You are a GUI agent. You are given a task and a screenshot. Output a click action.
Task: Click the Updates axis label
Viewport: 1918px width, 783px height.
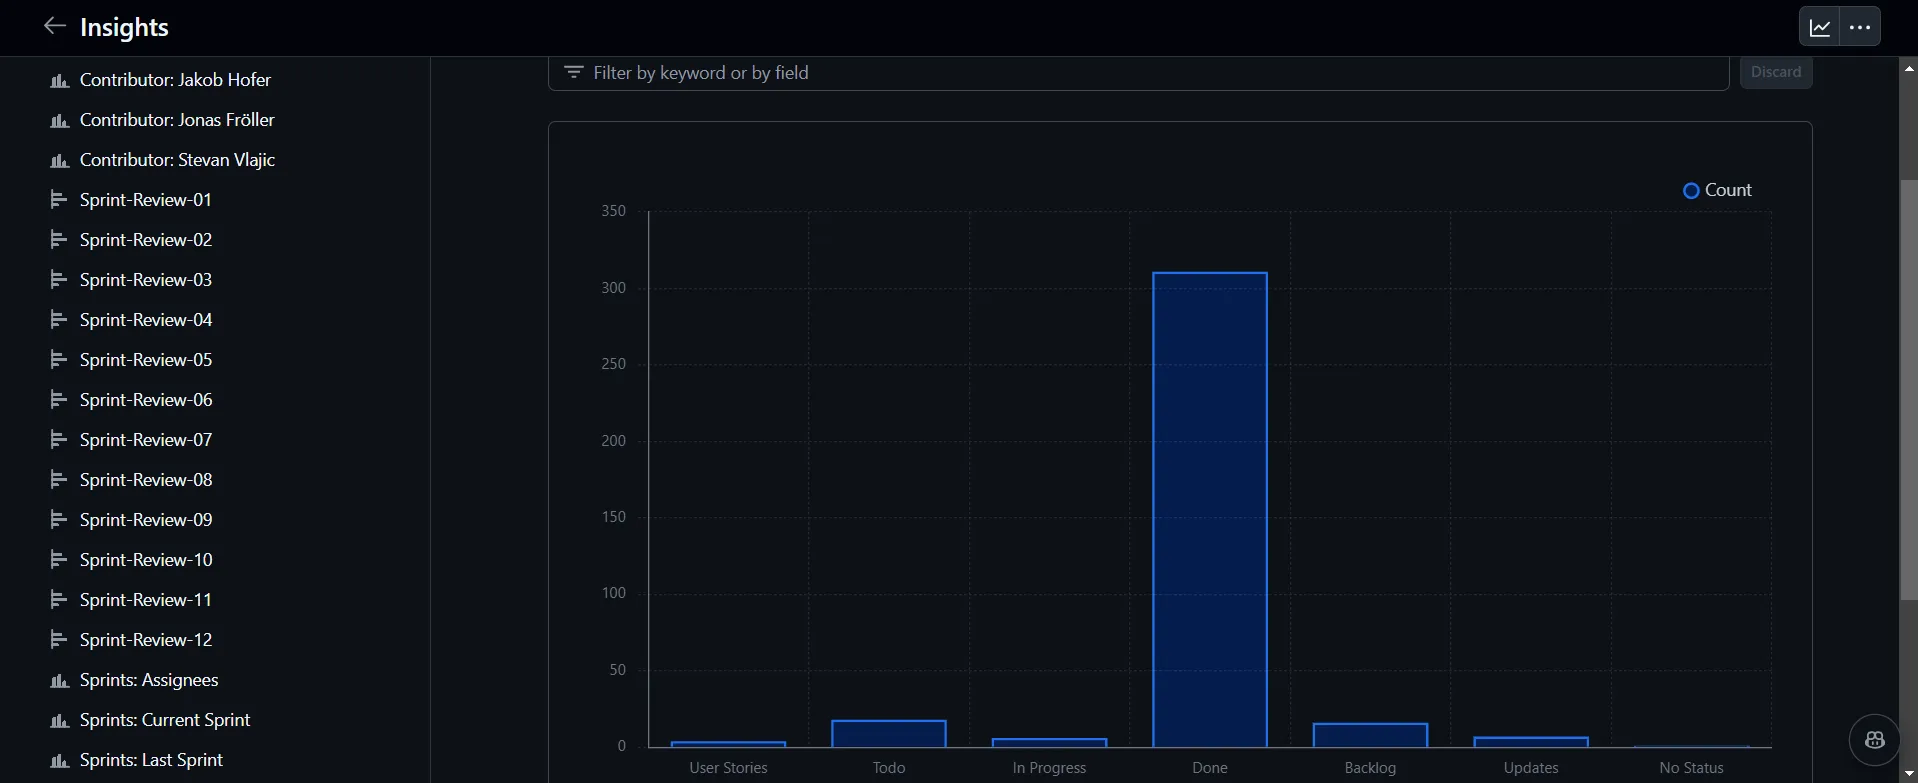[1531, 768]
